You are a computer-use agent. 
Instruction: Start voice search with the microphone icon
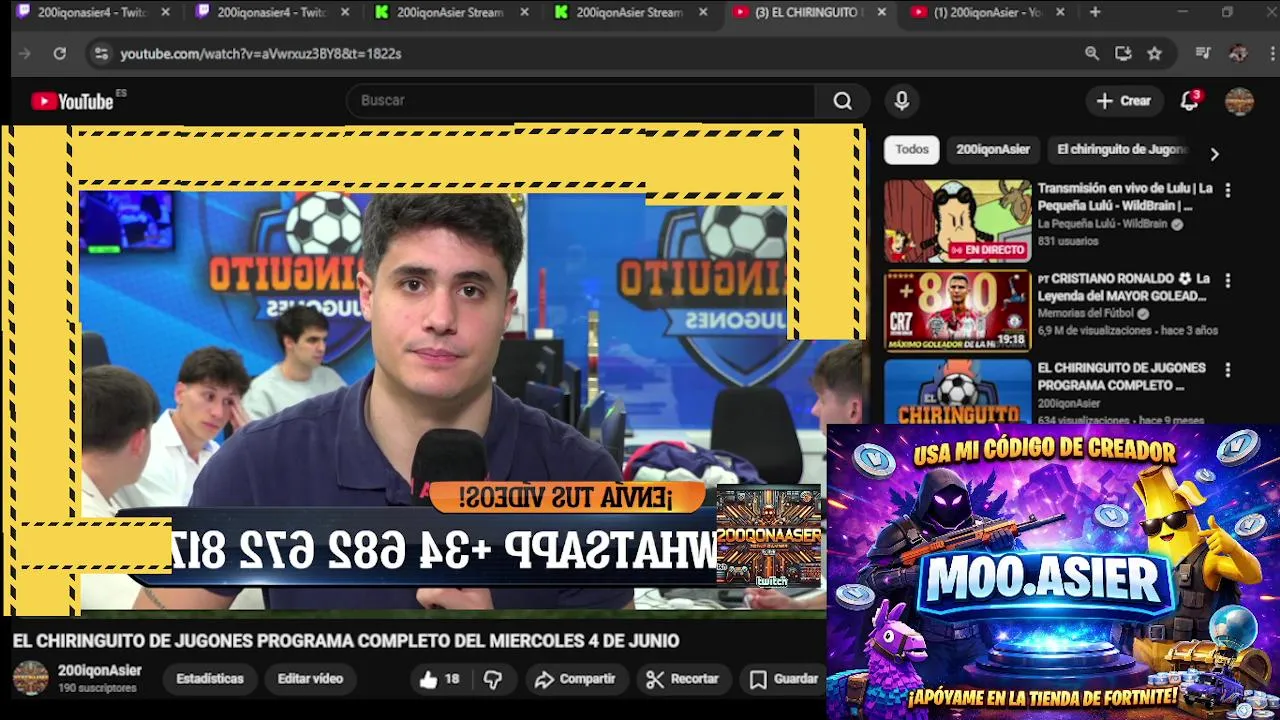pos(901,101)
